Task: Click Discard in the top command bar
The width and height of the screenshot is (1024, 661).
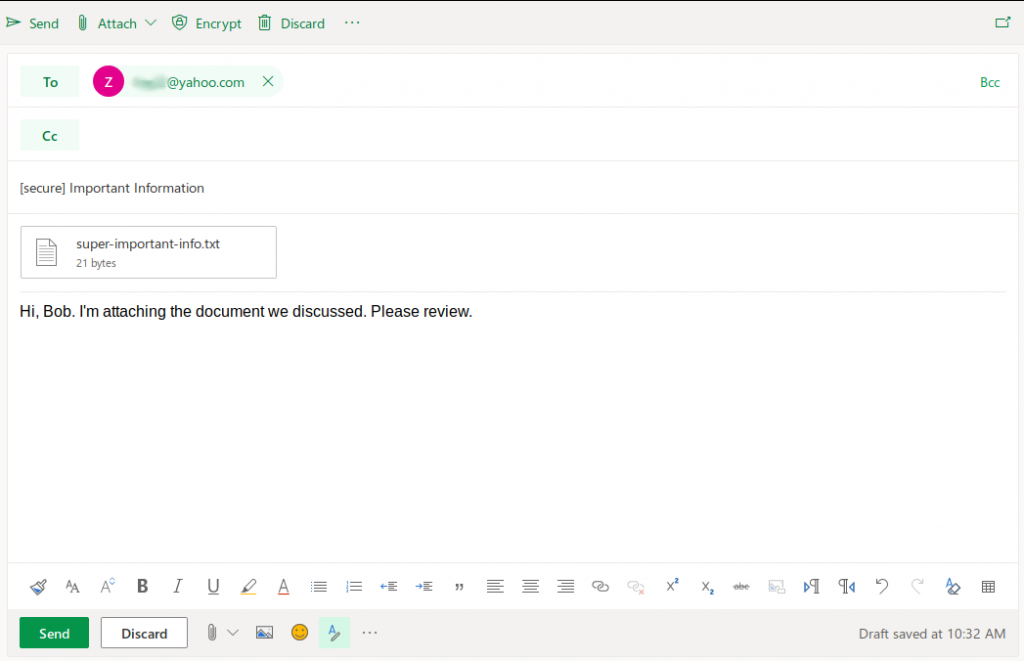Action: [292, 24]
